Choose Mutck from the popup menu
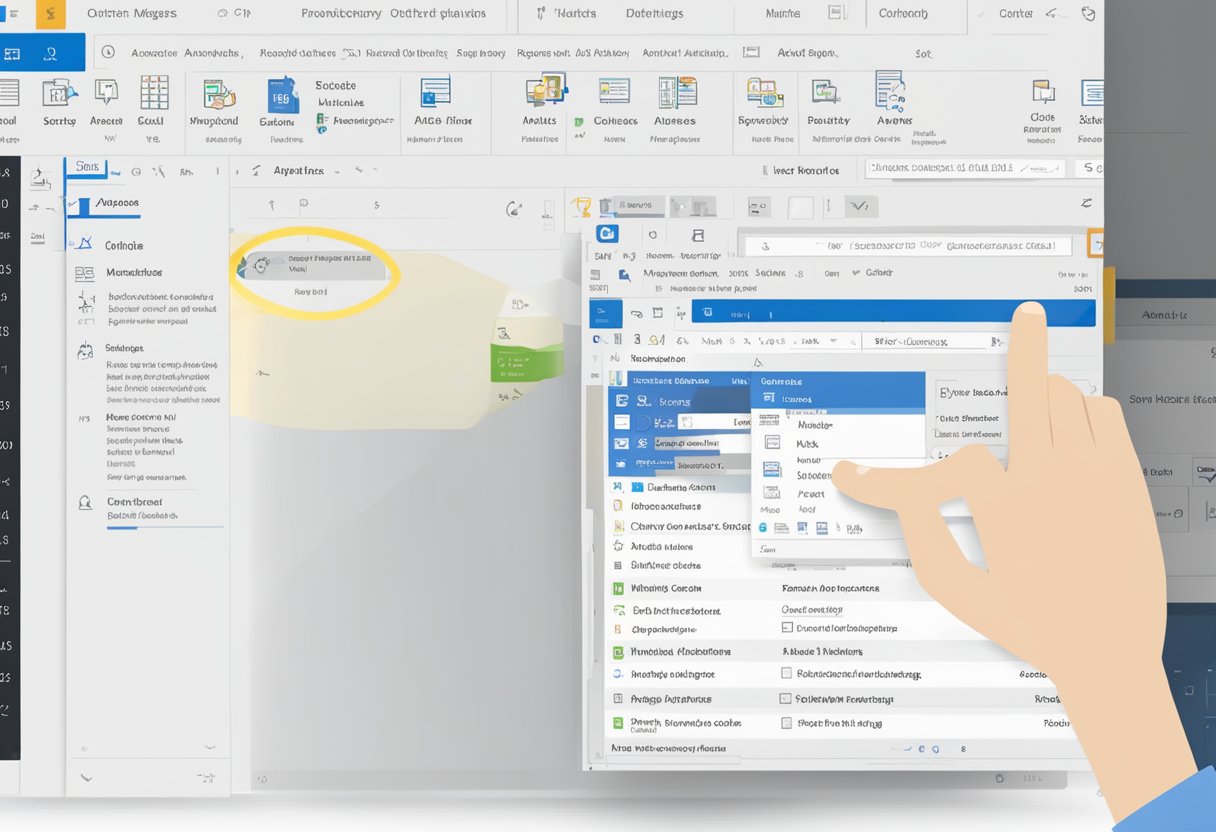1216x832 pixels. (808, 443)
